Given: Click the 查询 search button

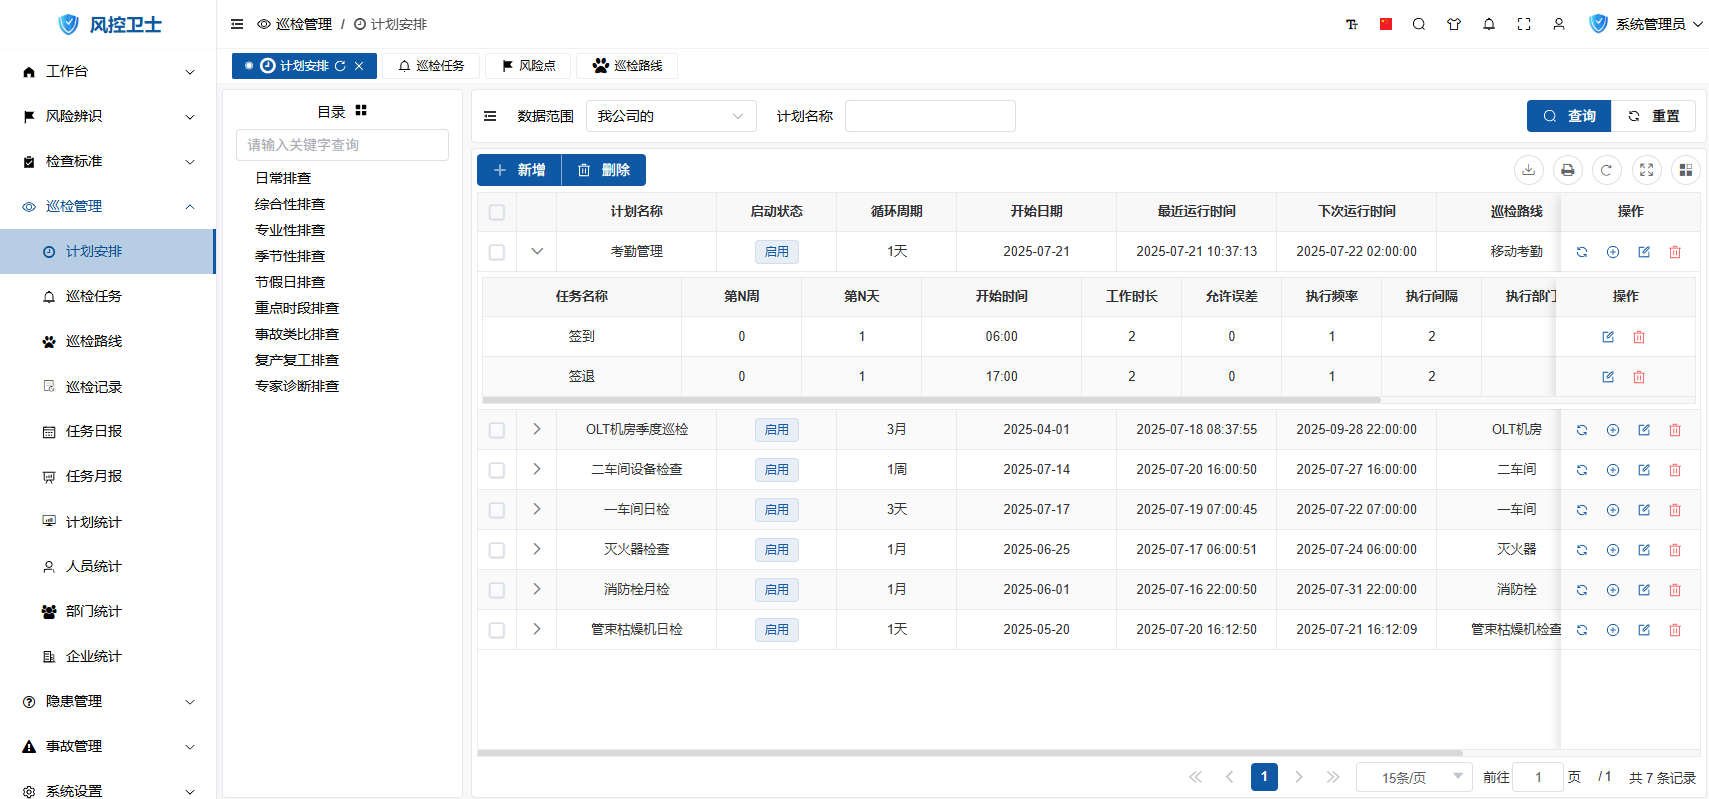Looking at the screenshot, I should point(1568,116).
